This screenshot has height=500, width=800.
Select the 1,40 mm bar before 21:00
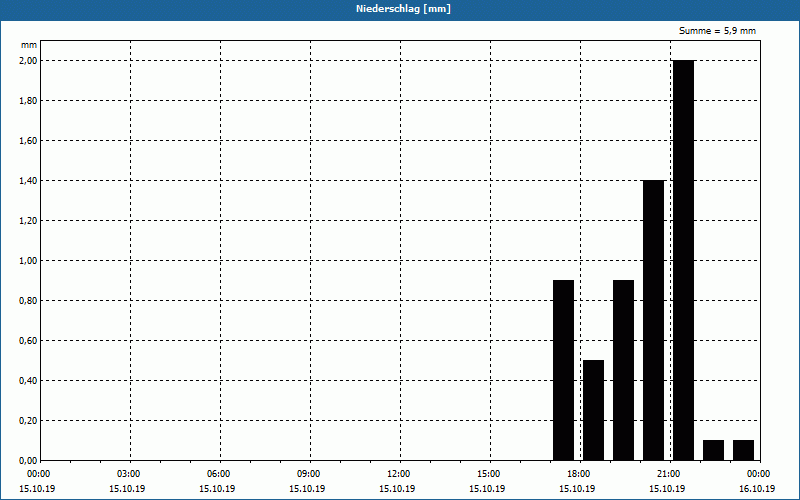point(654,320)
